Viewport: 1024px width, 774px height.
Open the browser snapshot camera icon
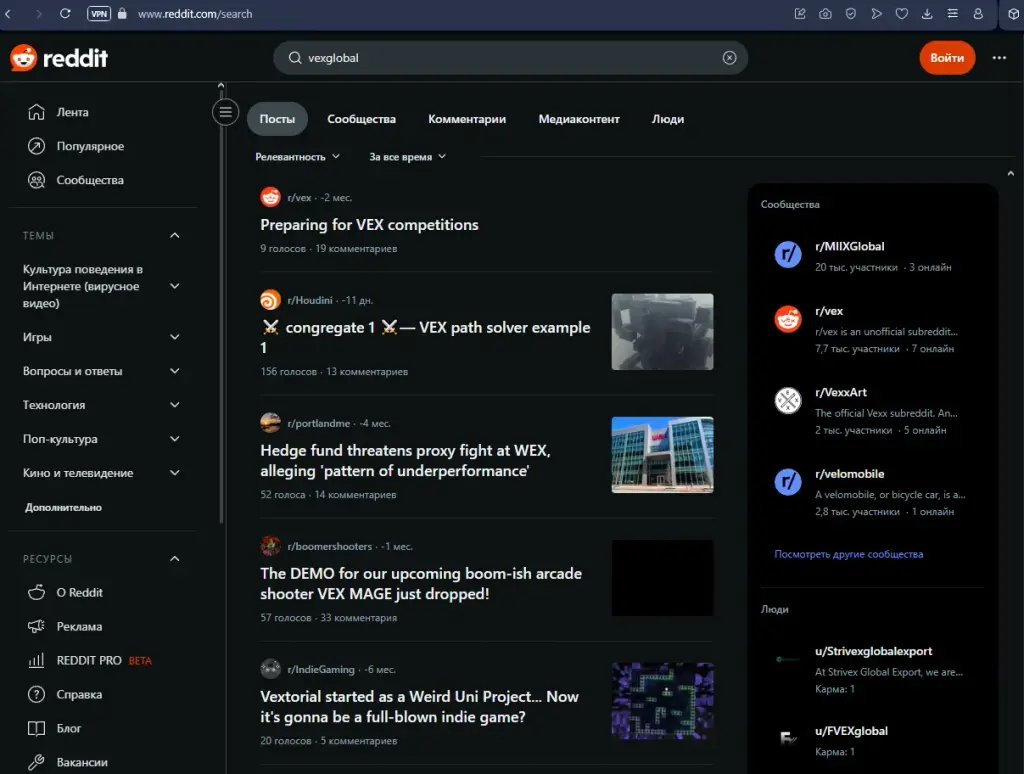tap(825, 14)
